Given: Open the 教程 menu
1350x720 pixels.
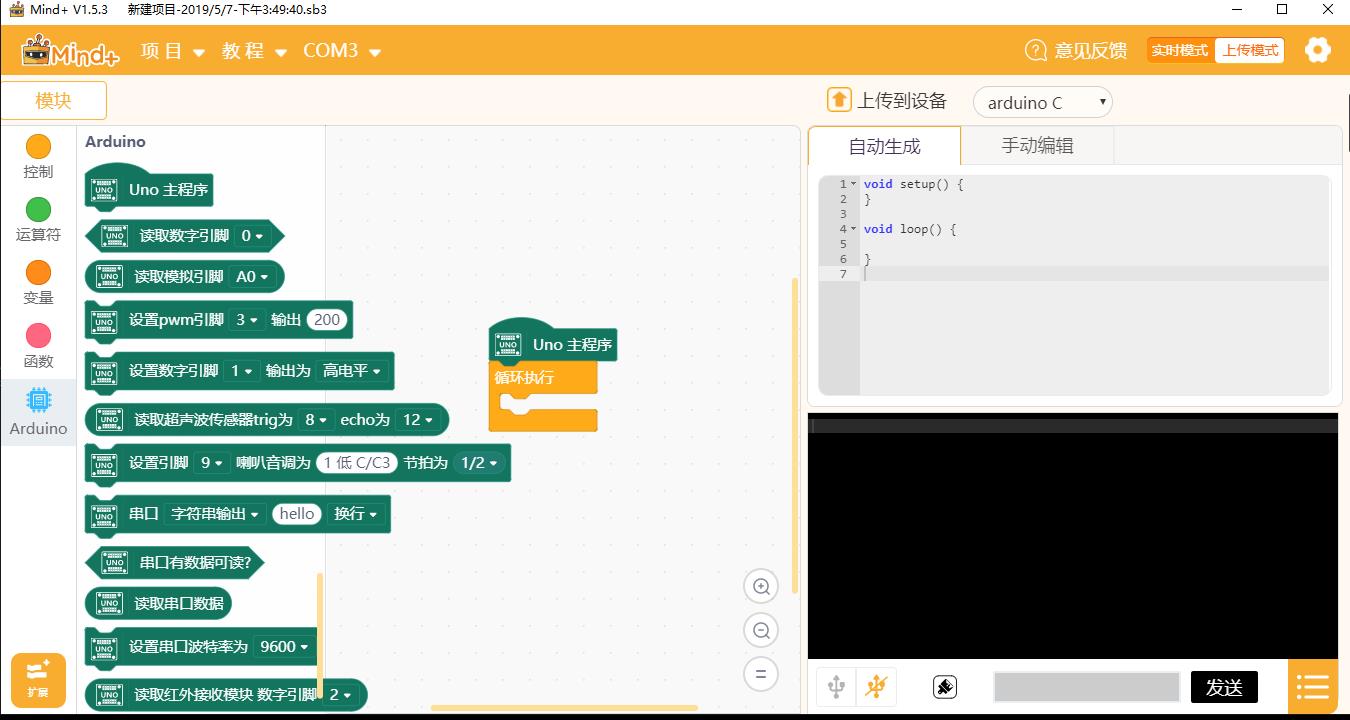Looking at the screenshot, I should 254,51.
